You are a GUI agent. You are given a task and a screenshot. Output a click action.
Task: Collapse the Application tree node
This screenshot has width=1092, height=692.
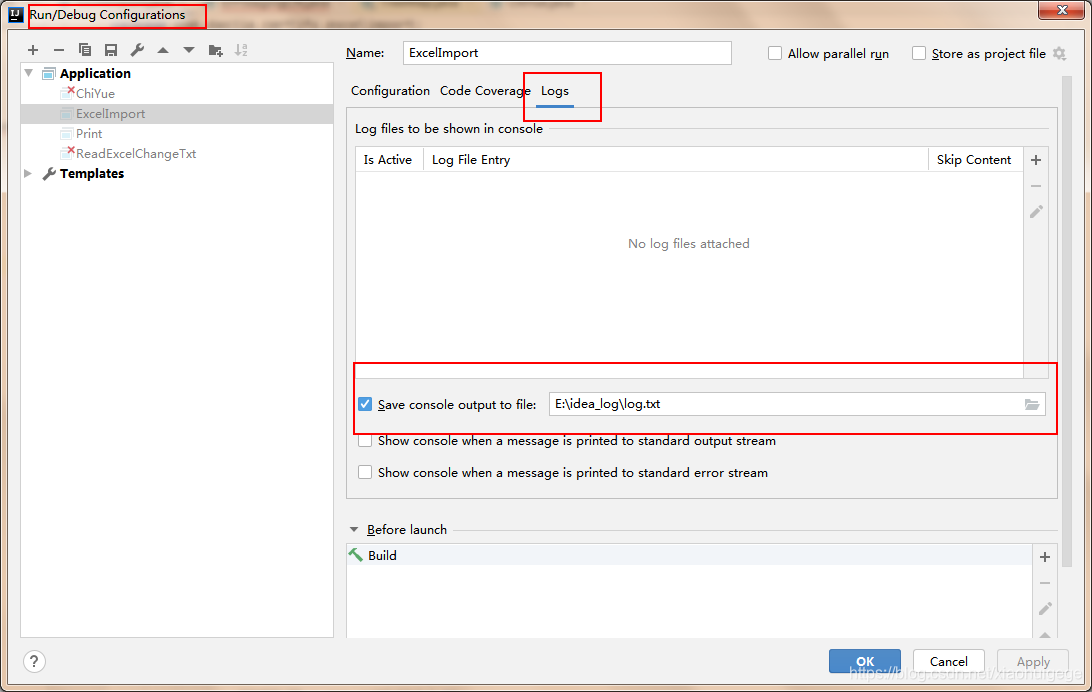coord(28,72)
